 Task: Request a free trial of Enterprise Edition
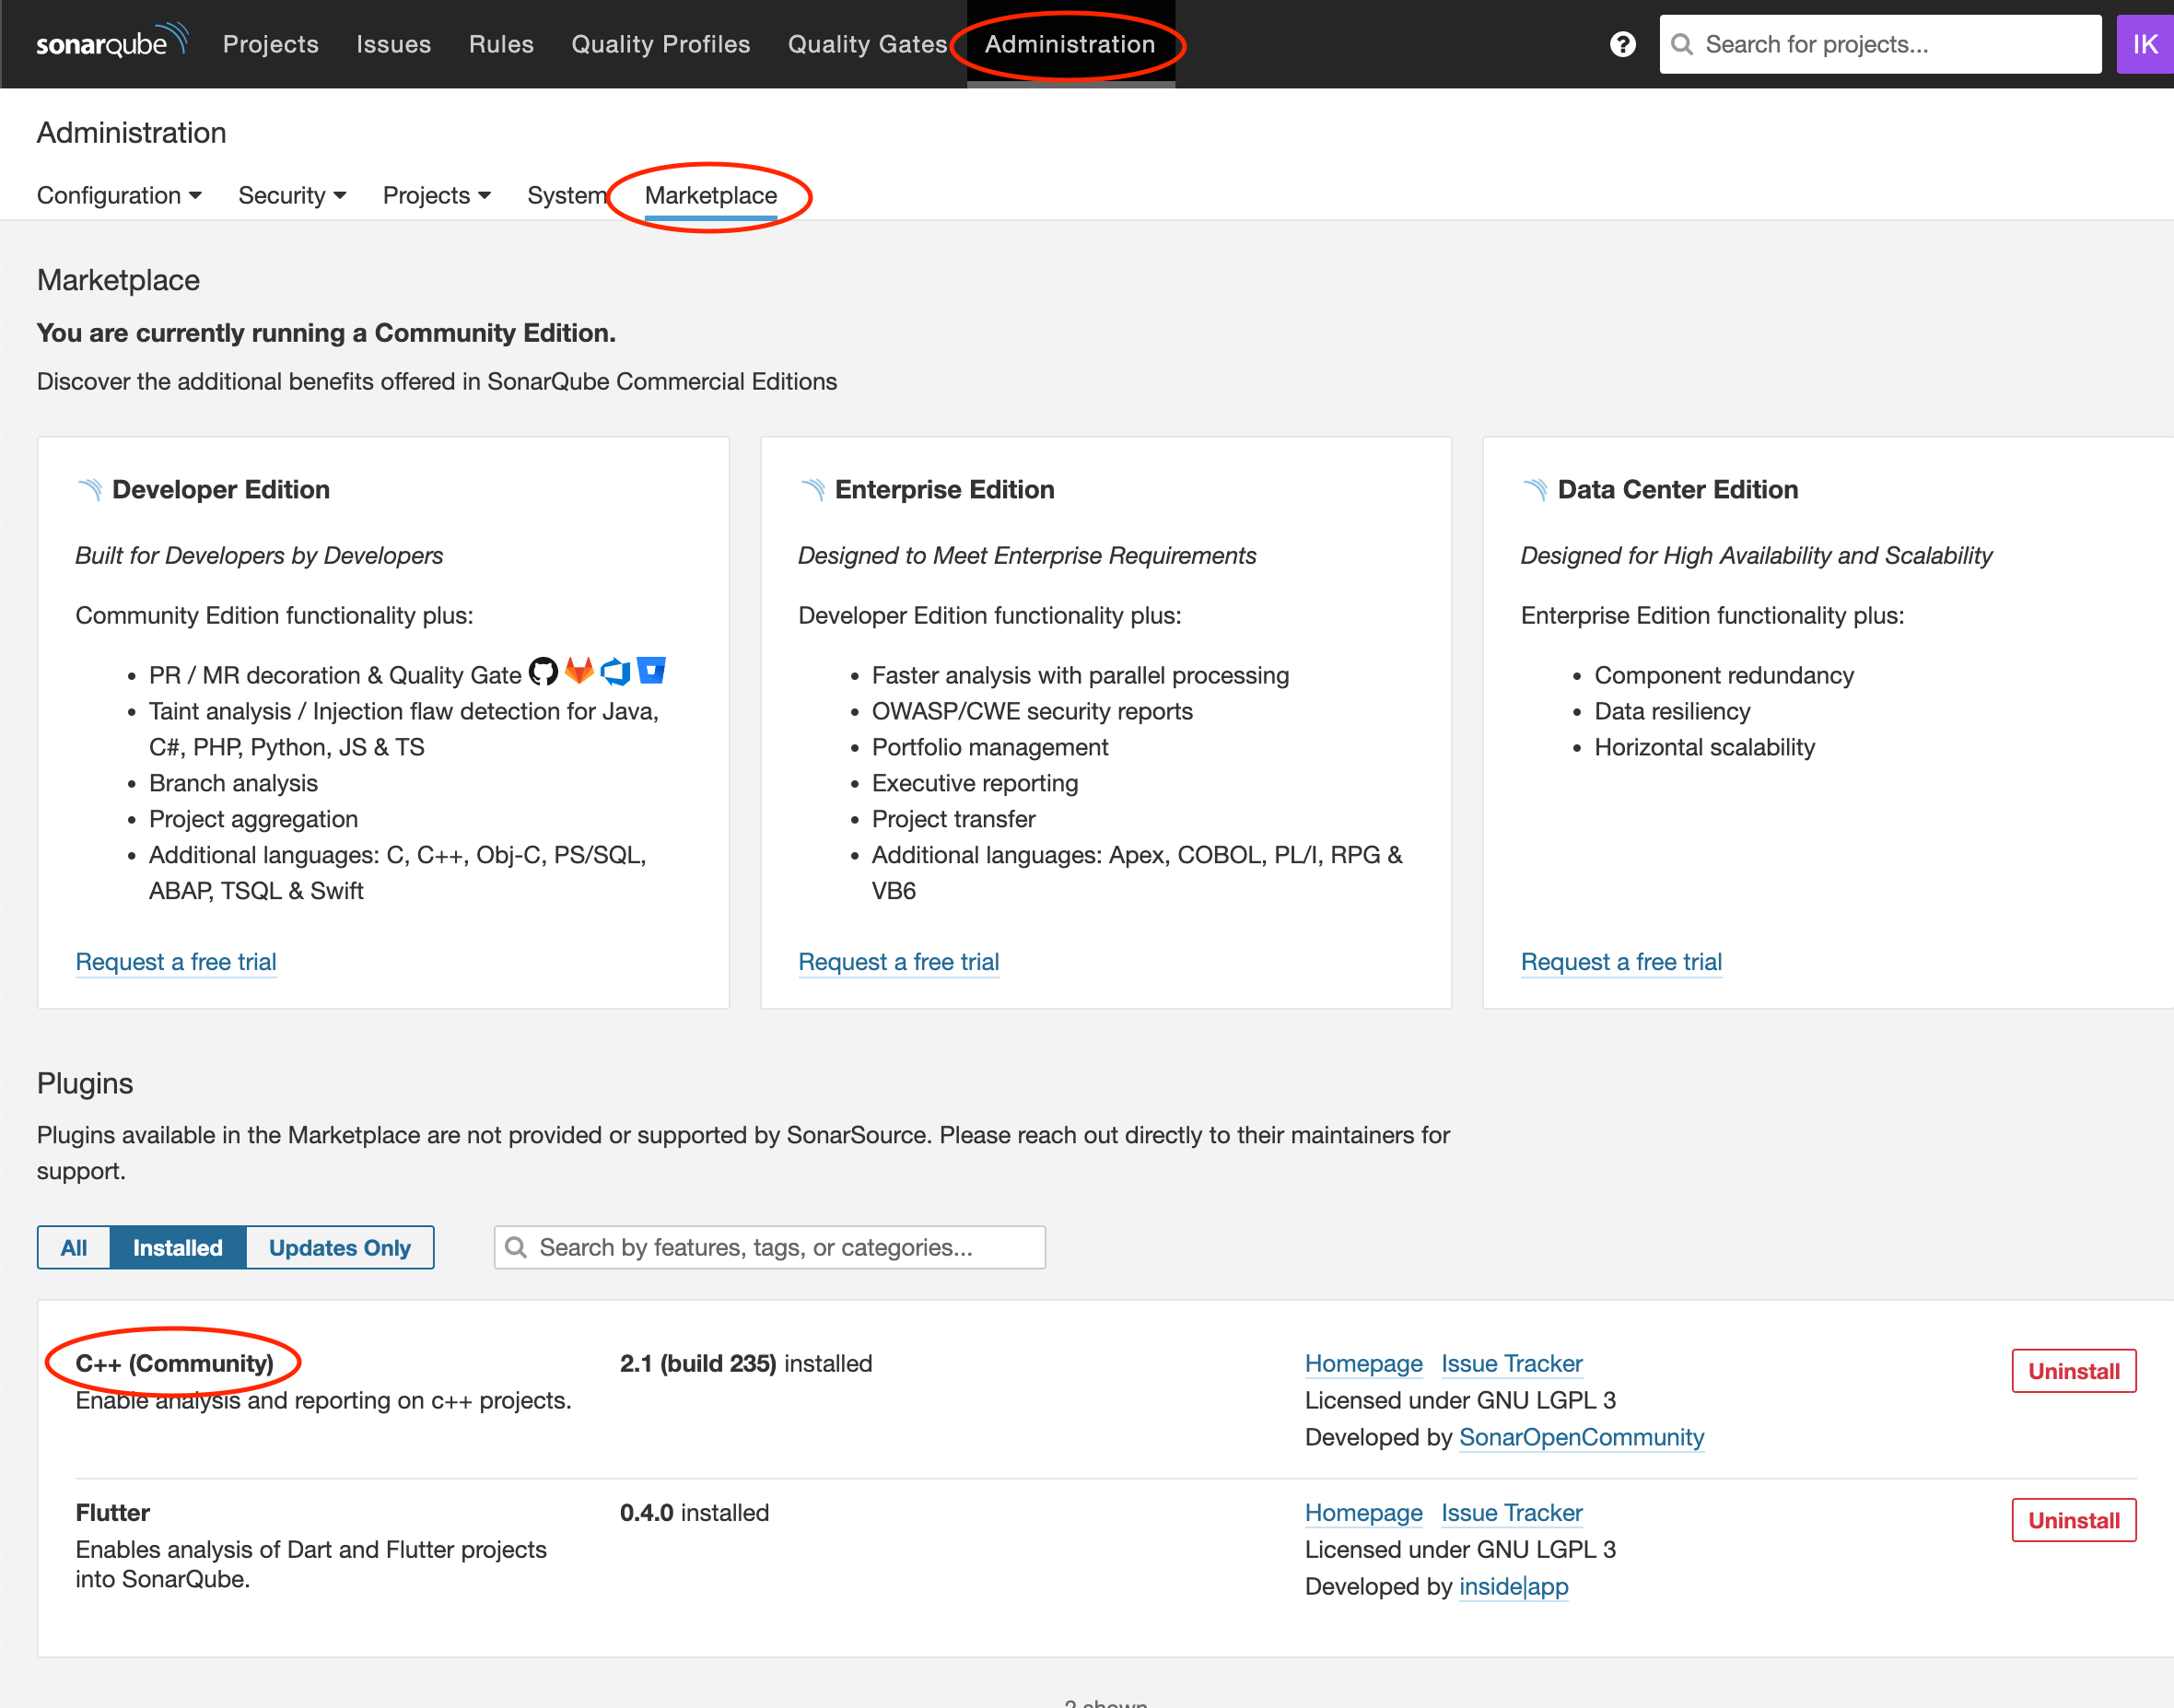[x=898, y=961]
